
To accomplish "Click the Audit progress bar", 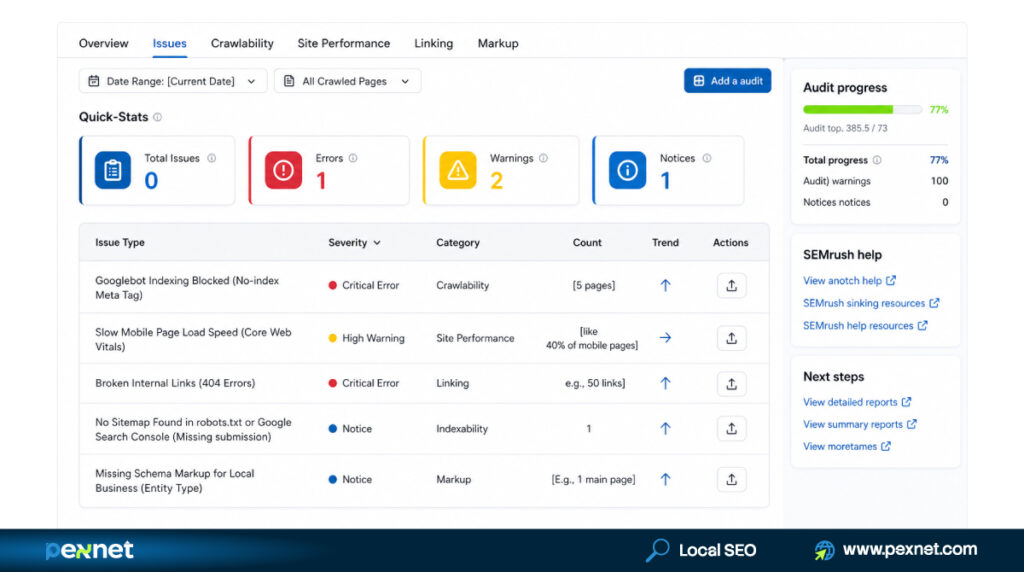I will pyautogui.click(x=862, y=110).
